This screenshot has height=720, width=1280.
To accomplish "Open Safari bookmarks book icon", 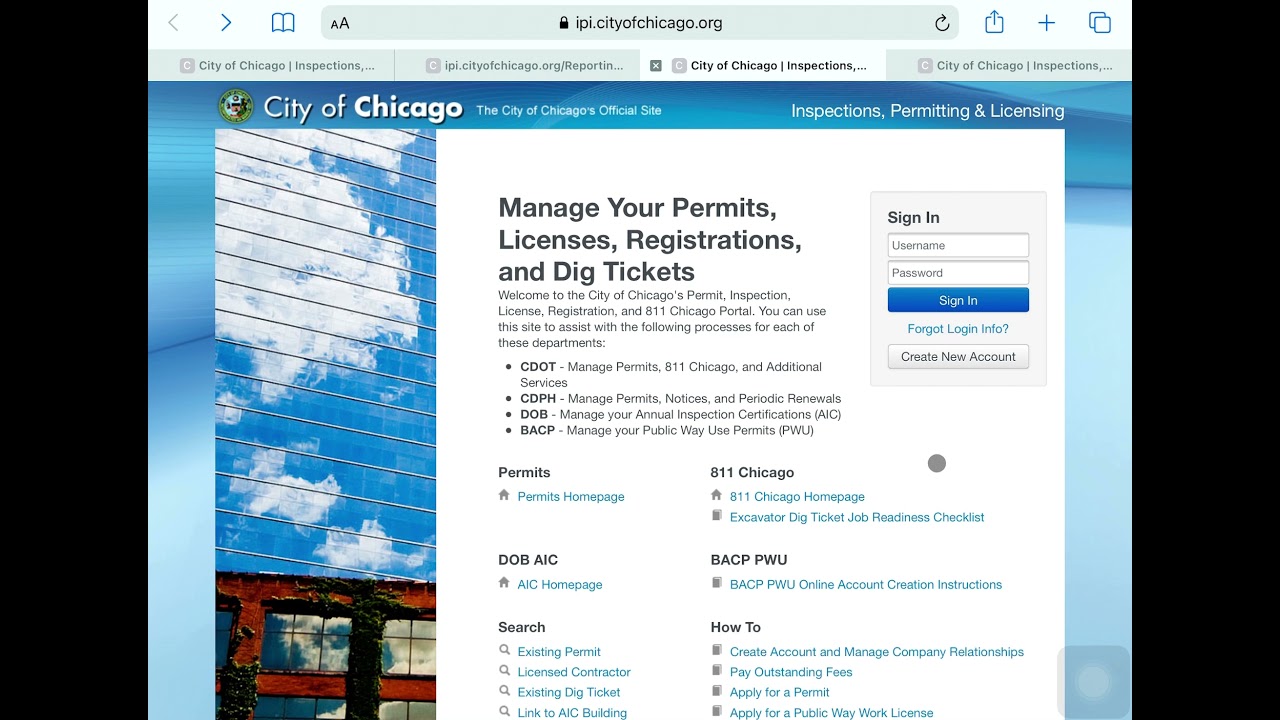I will pos(283,23).
